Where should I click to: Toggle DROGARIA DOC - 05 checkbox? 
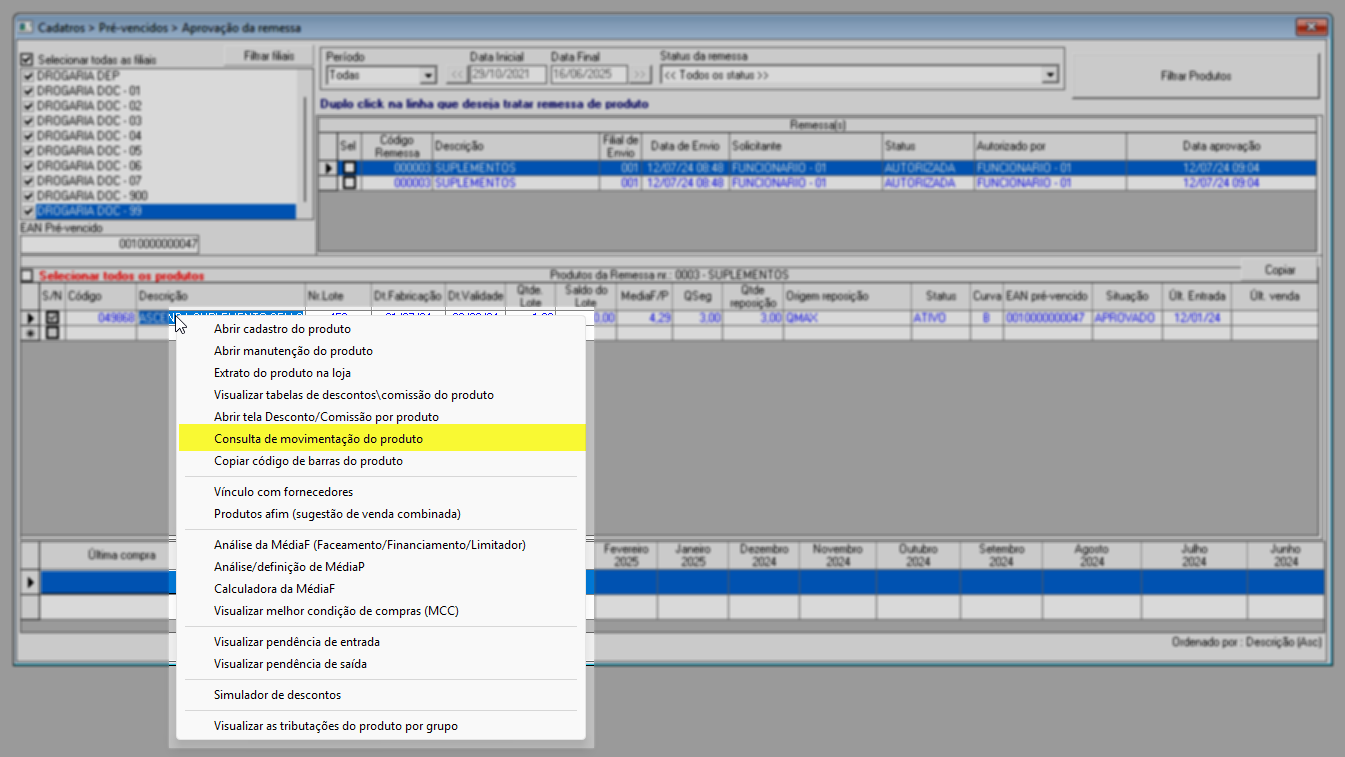[x=27, y=151]
